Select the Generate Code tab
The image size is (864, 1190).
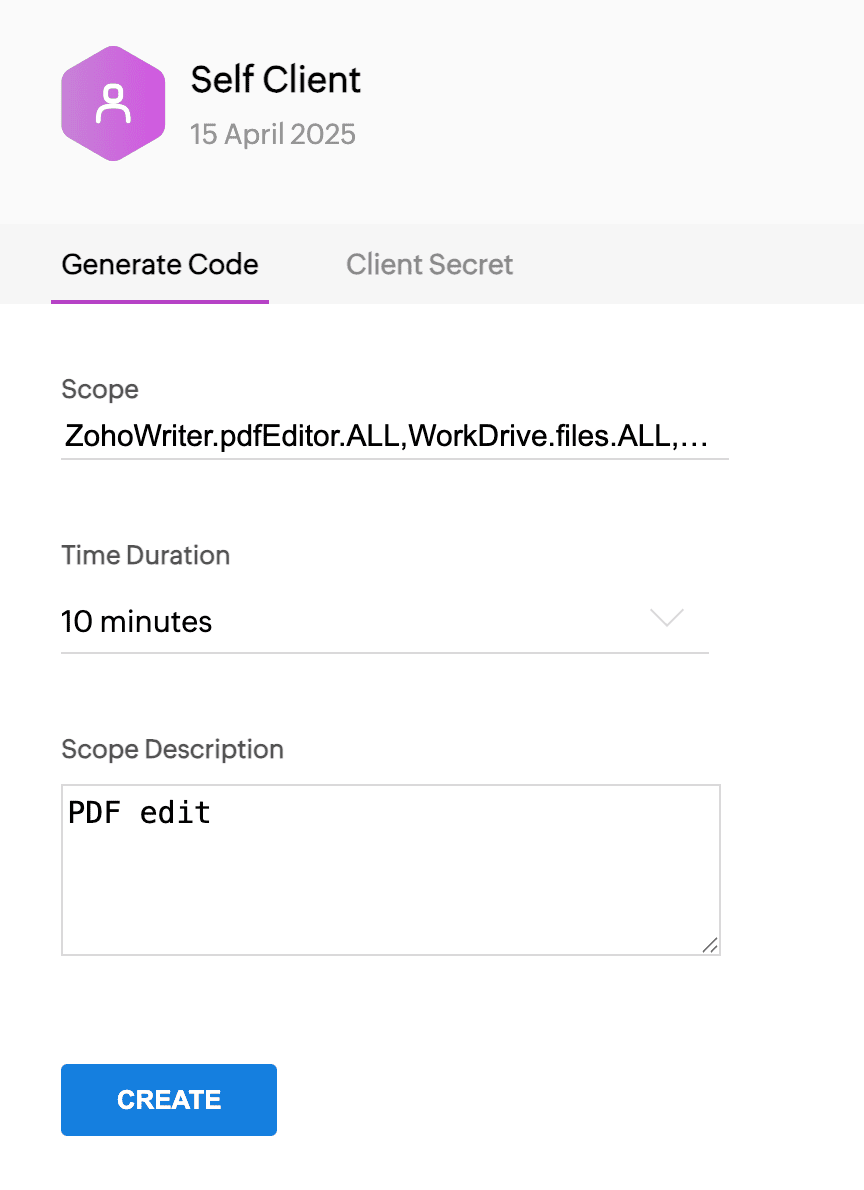point(160,265)
